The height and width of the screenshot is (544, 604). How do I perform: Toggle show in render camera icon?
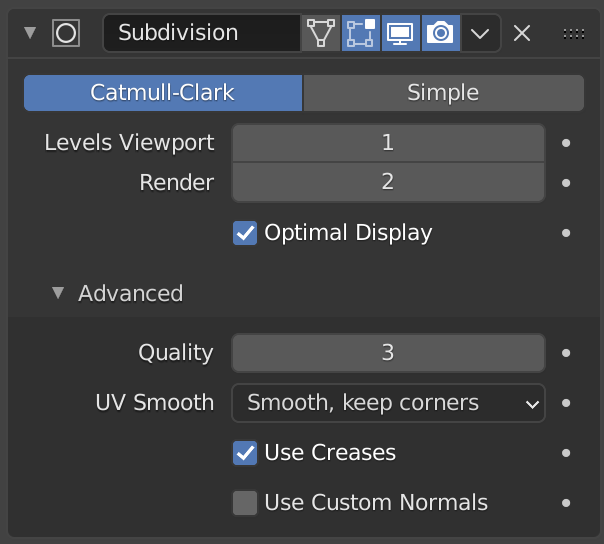click(440, 33)
